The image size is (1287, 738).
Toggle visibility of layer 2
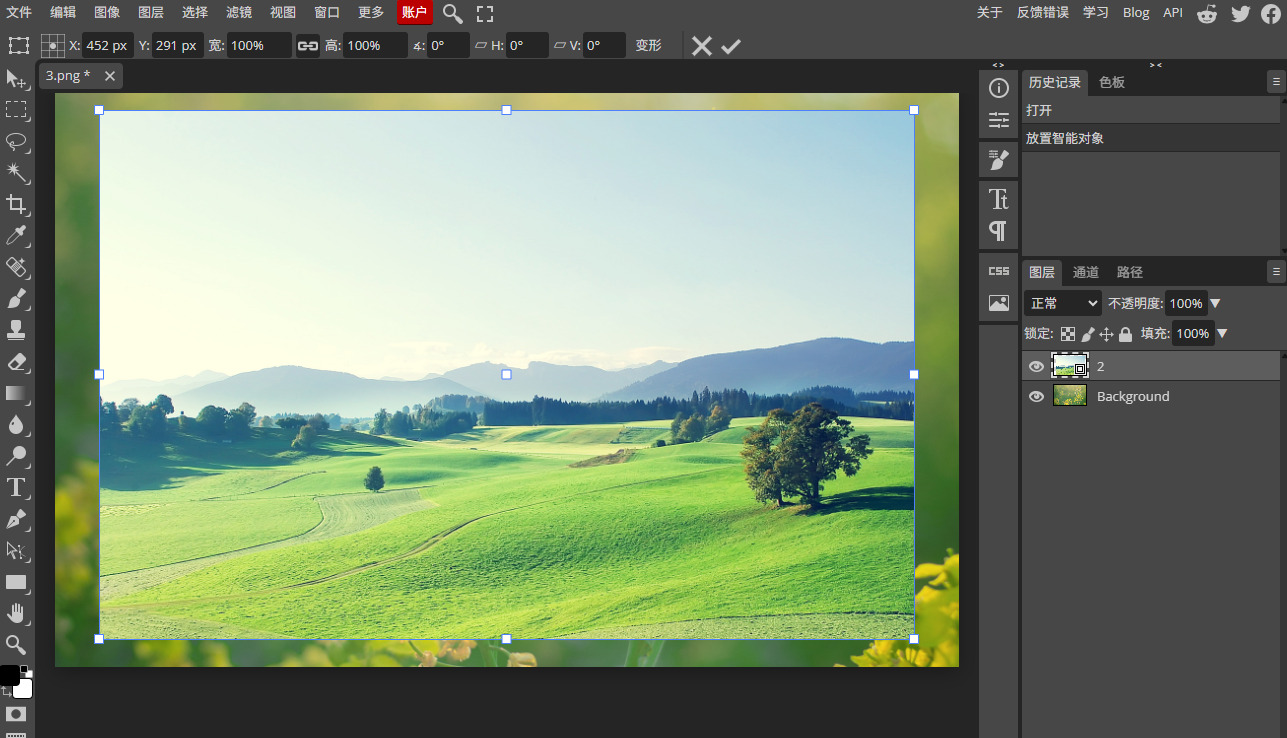point(1036,367)
